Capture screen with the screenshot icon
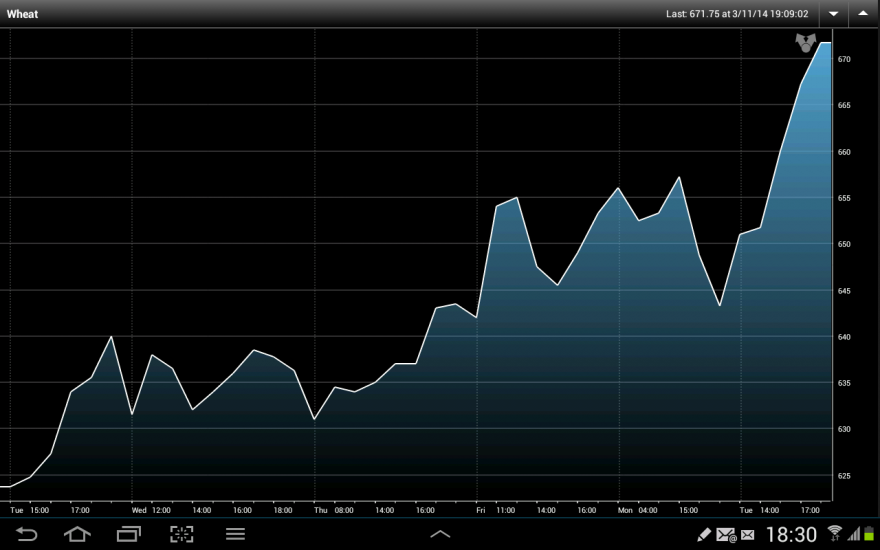 click(x=182, y=534)
